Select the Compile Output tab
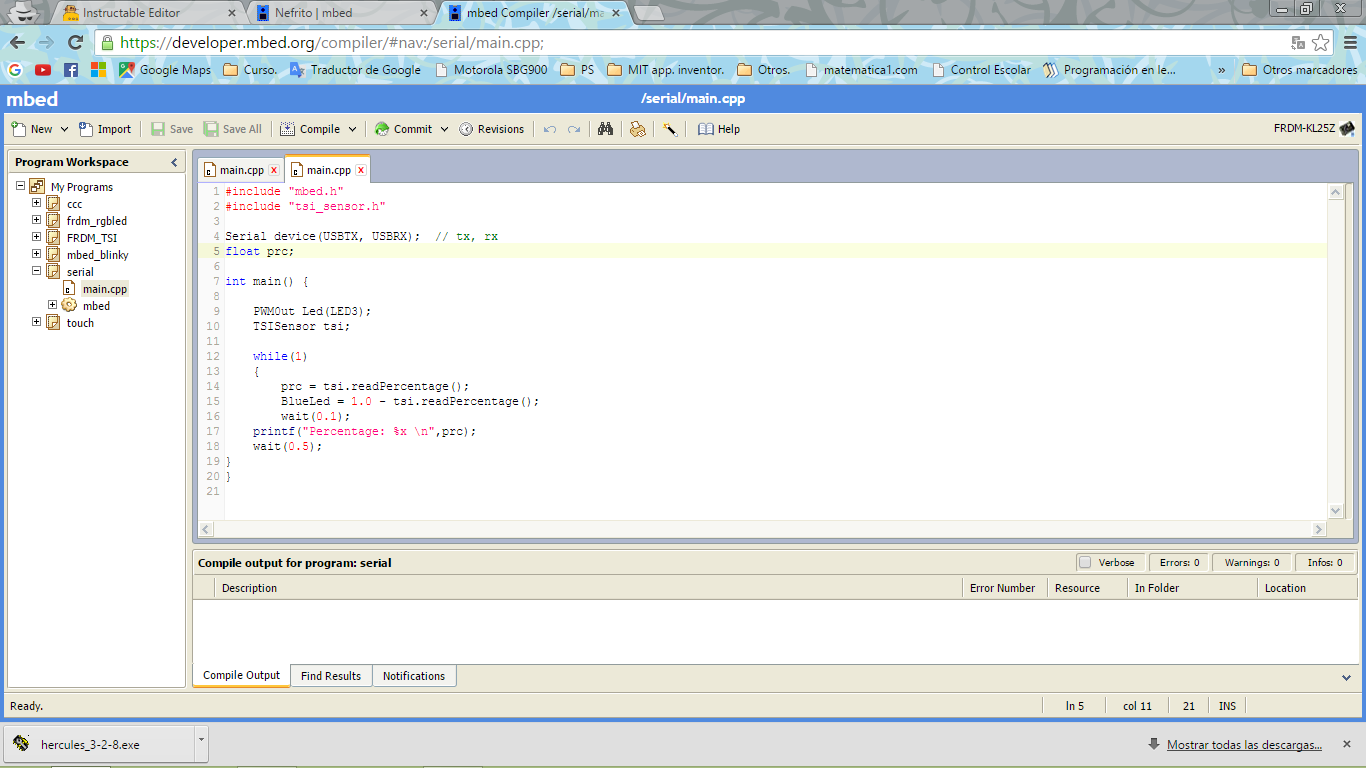The width and height of the screenshot is (1366, 768). pos(242,675)
